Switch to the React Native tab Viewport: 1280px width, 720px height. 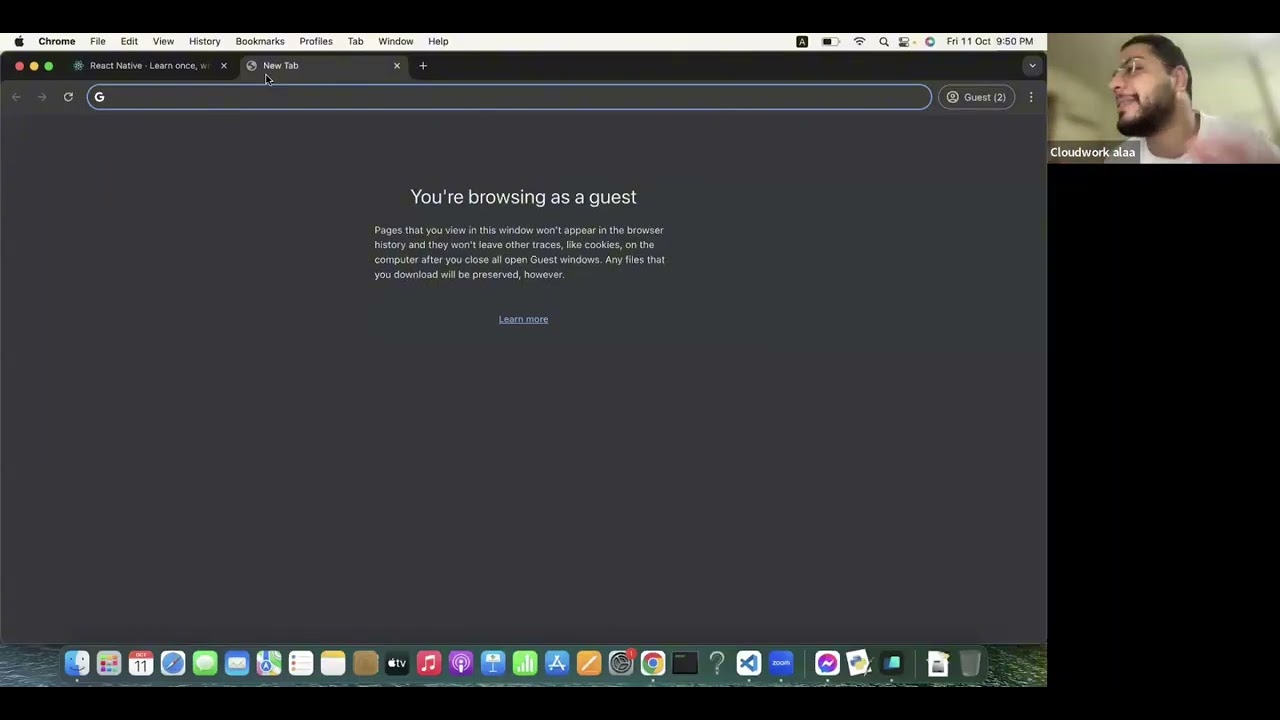(x=150, y=66)
